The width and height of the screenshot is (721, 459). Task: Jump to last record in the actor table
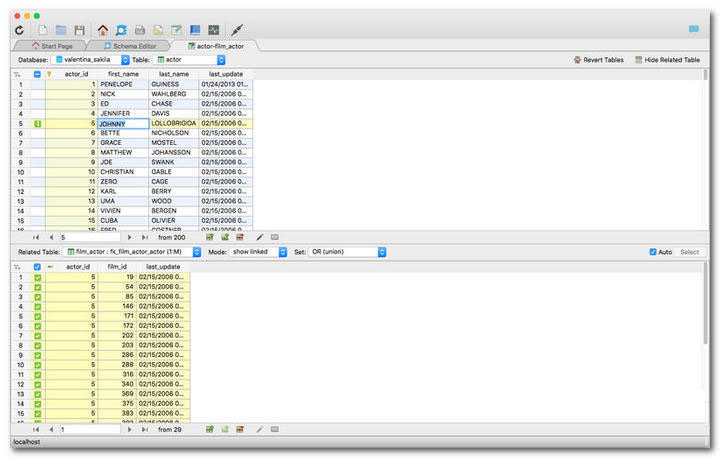click(145, 237)
